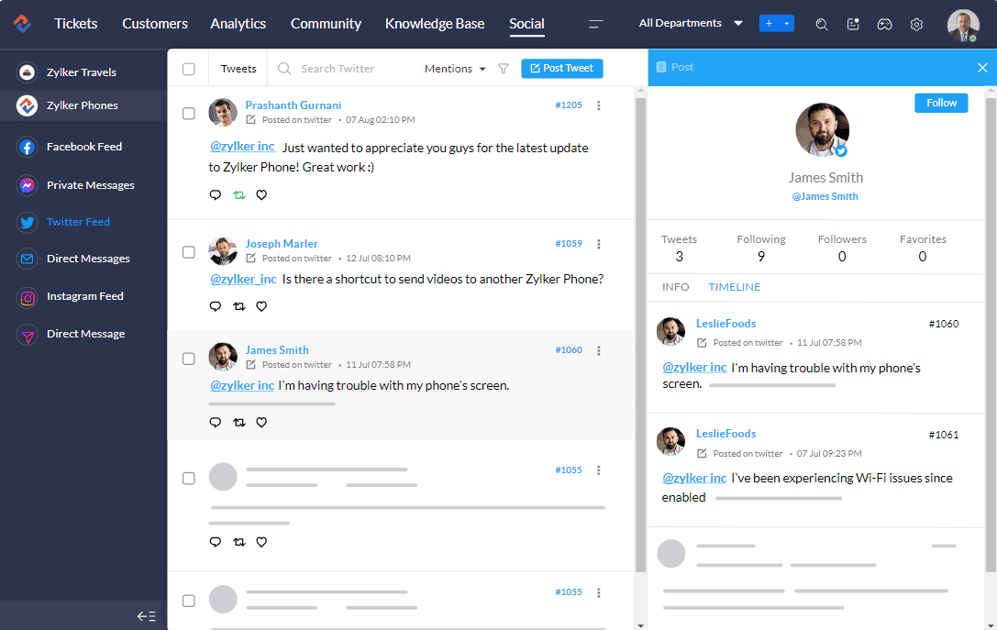Screen dimensions: 997x630
Task: Open the All Departments dropdown
Action: [691, 24]
